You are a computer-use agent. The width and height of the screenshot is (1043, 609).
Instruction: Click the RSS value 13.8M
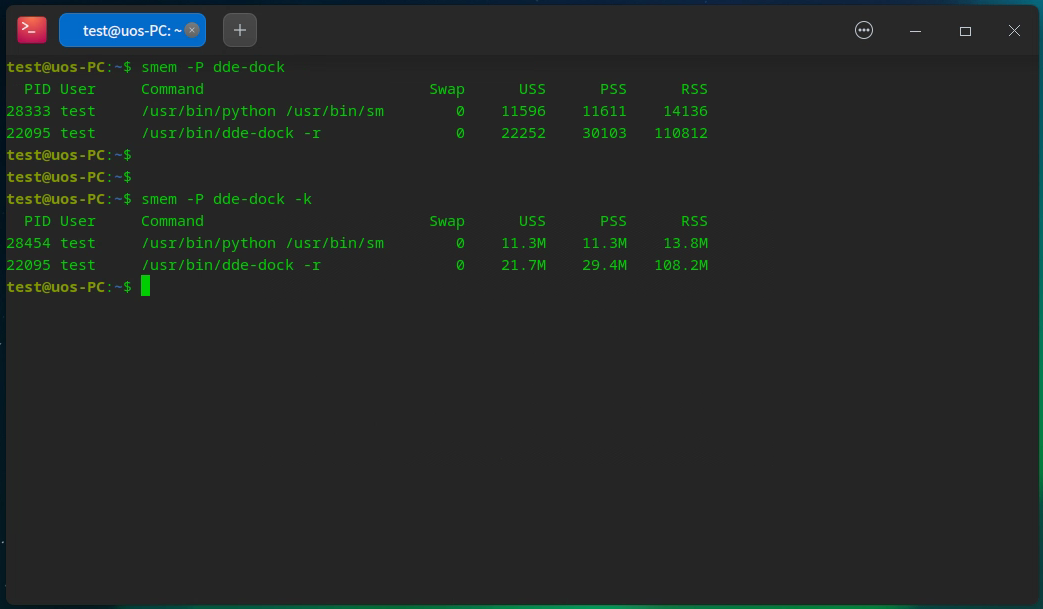685,243
